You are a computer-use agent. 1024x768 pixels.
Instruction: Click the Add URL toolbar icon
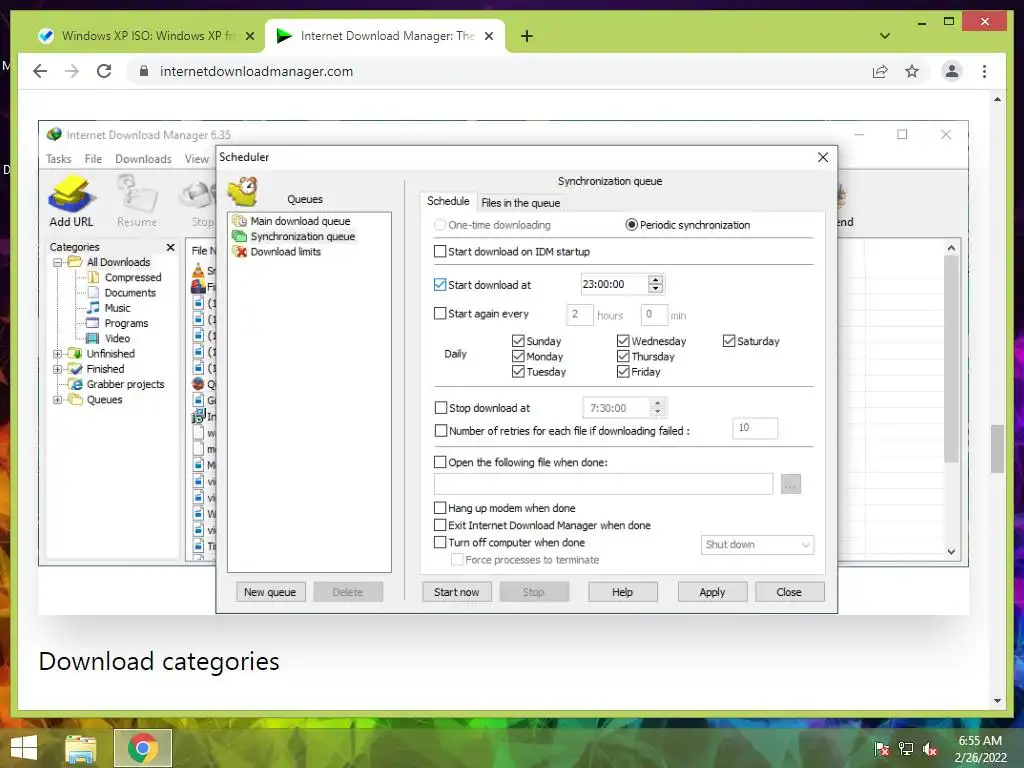pos(71,195)
